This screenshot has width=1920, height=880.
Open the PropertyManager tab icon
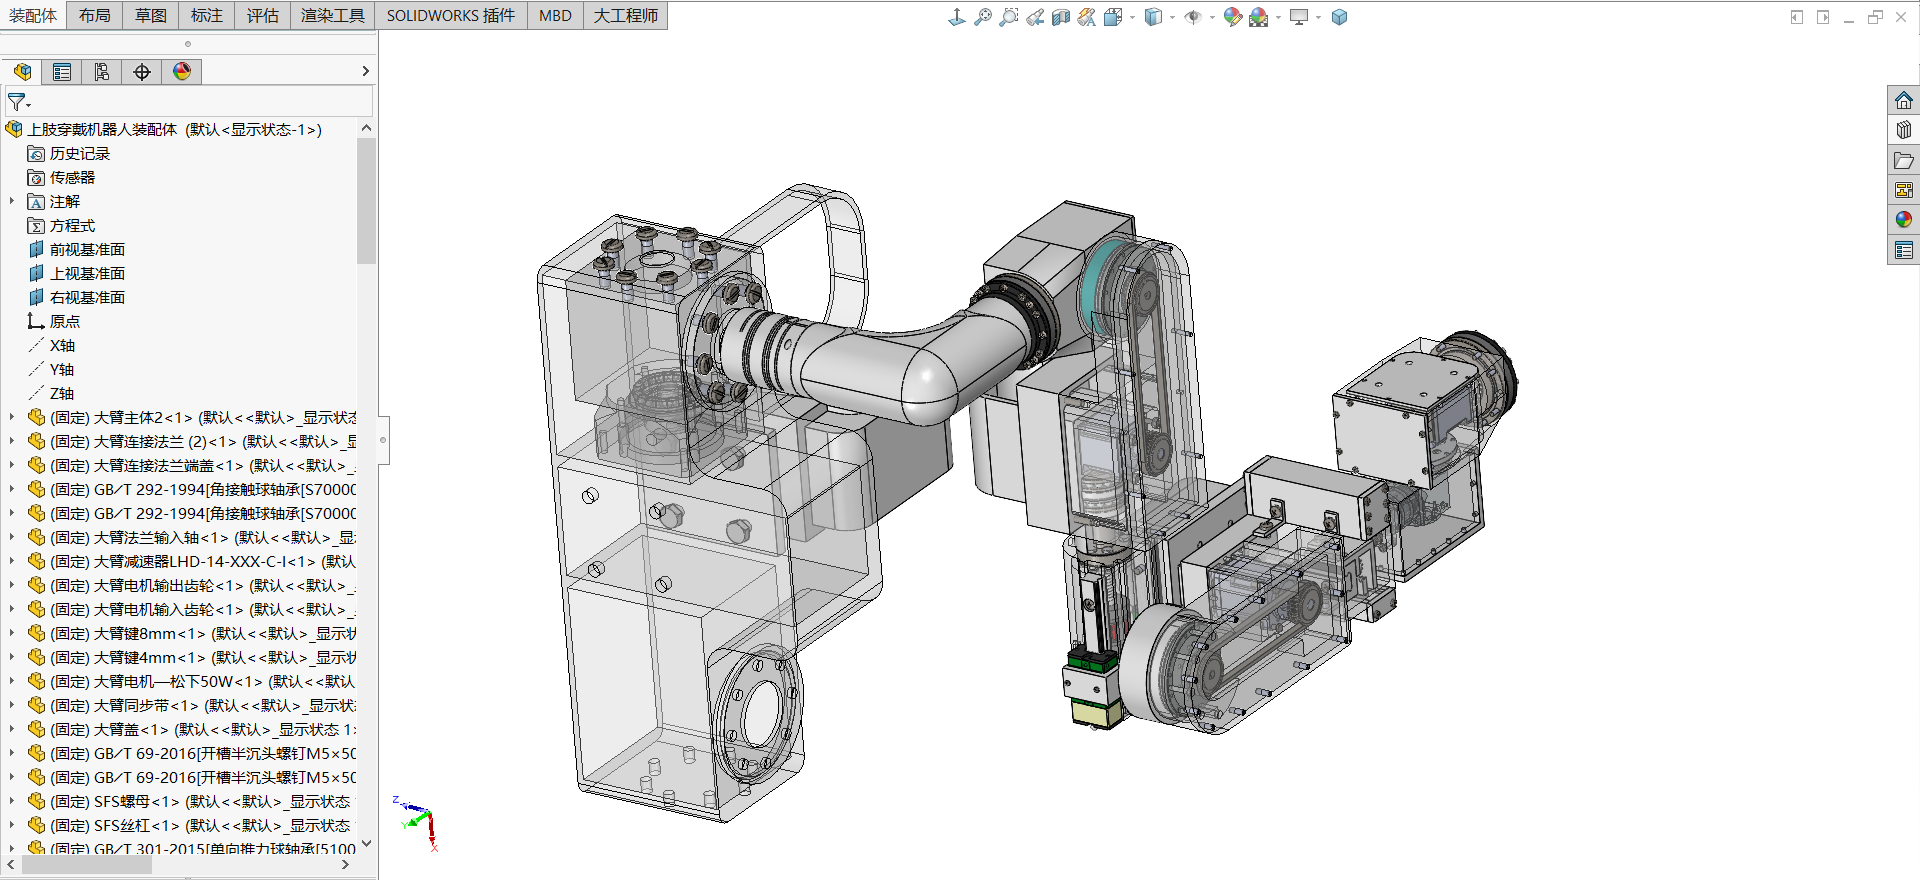pos(62,72)
